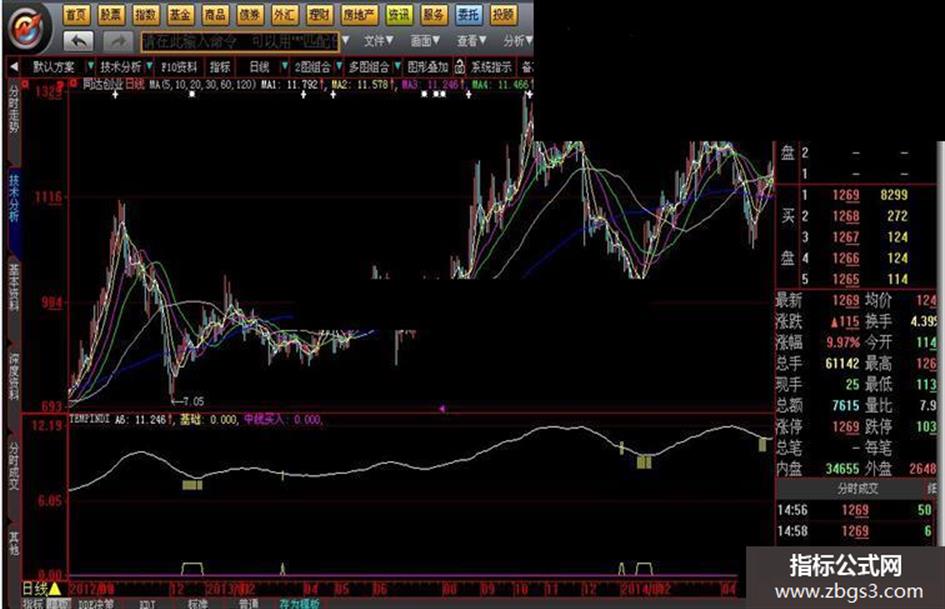Open the 外汇 forex section

(284, 14)
